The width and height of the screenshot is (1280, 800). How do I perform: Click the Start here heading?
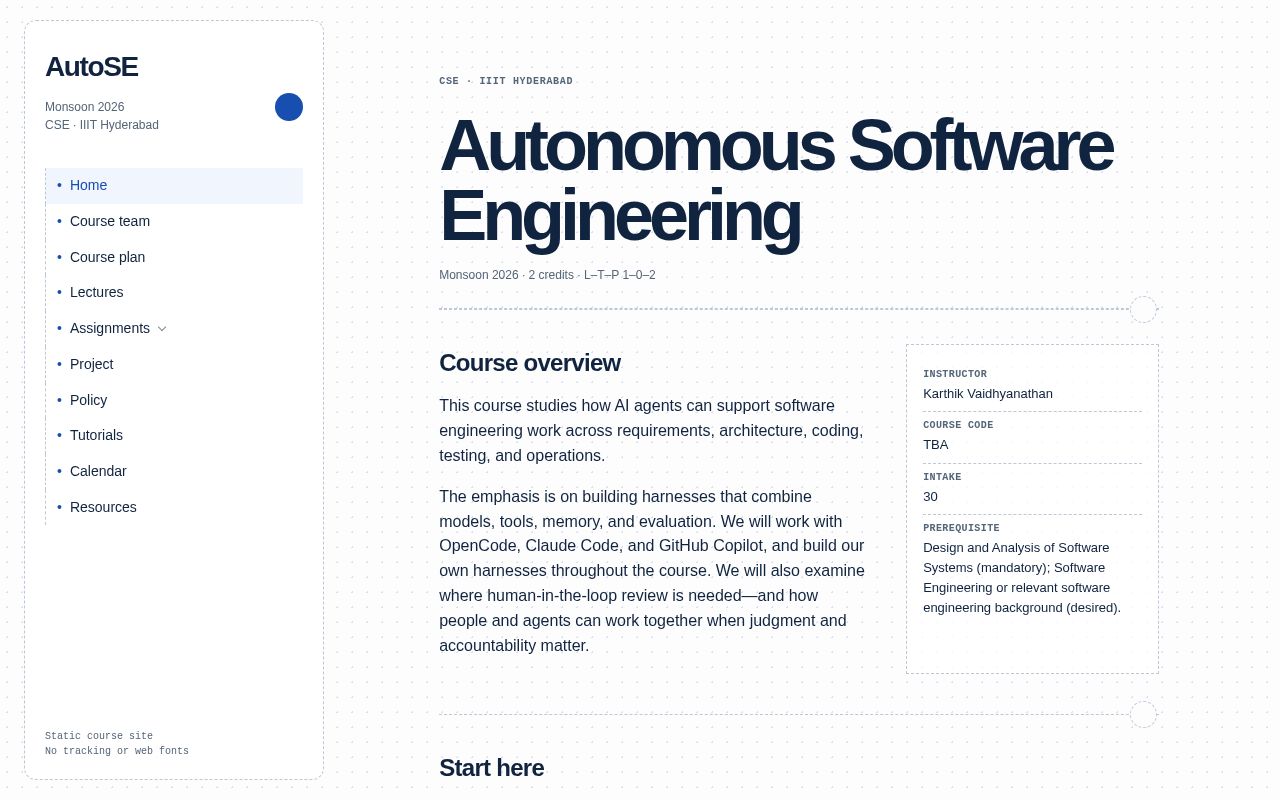[x=491, y=768]
